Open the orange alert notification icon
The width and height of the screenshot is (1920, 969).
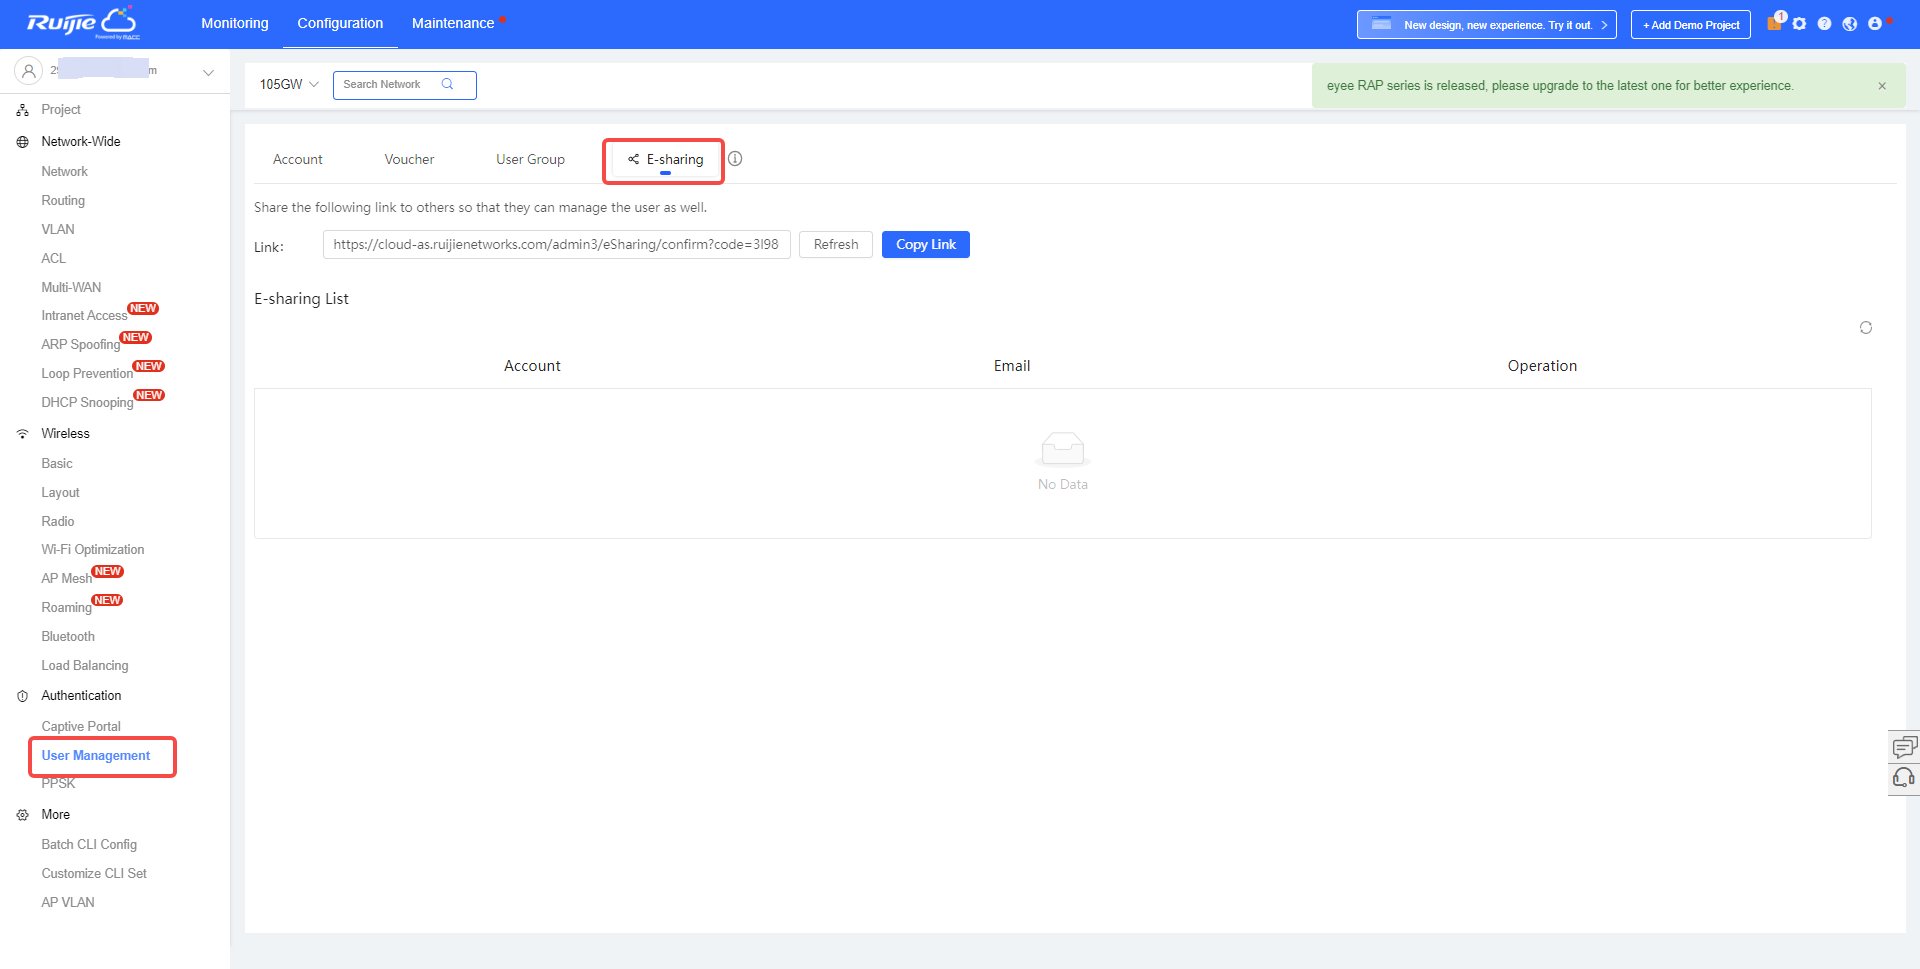(1774, 23)
